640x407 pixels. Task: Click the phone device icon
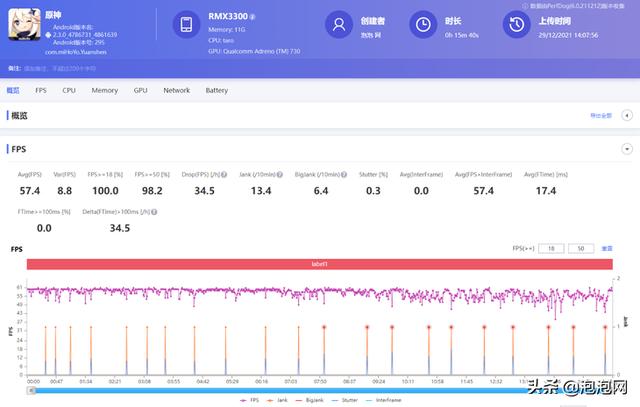coord(186,24)
